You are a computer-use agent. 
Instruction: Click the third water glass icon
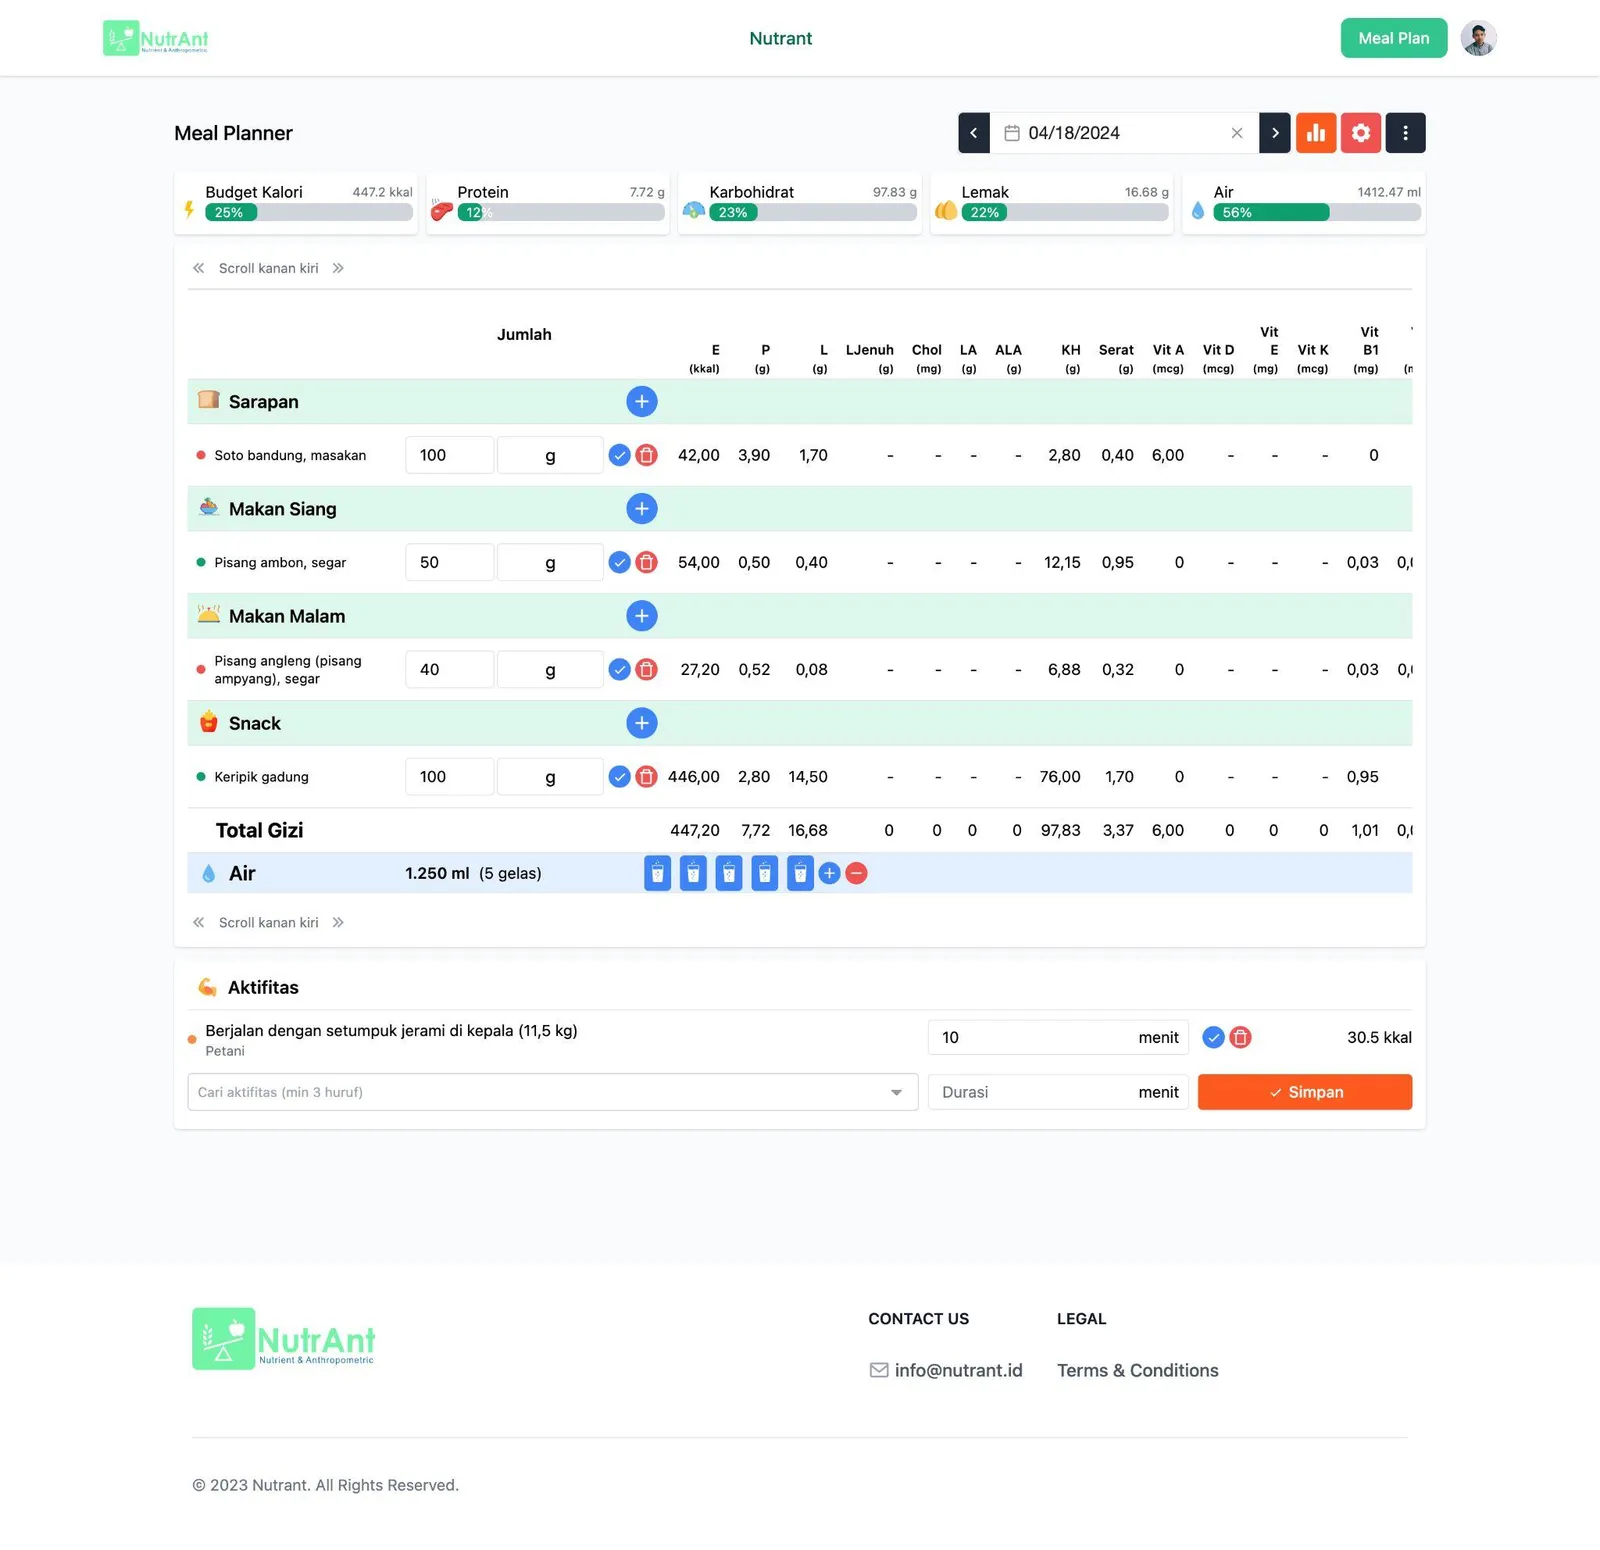[729, 873]
